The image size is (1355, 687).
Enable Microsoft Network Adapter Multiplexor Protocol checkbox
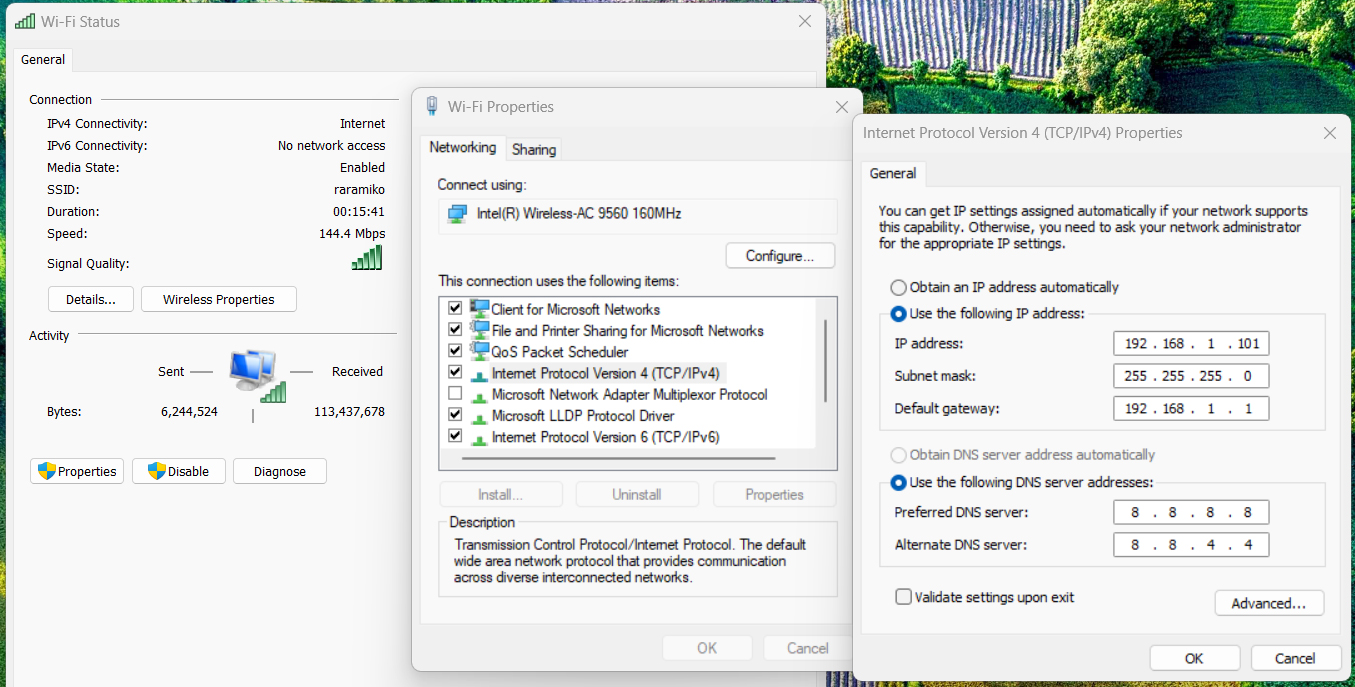(x=456, y=394)
